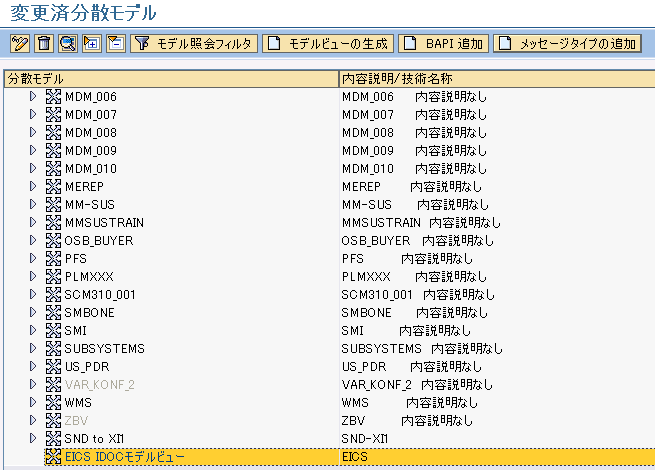Image resolution: width=655 pixels, height=470 pixels.
Task: Click the find/search icon in toolbar
Action: pyautogui.click(x=67, y=44)
